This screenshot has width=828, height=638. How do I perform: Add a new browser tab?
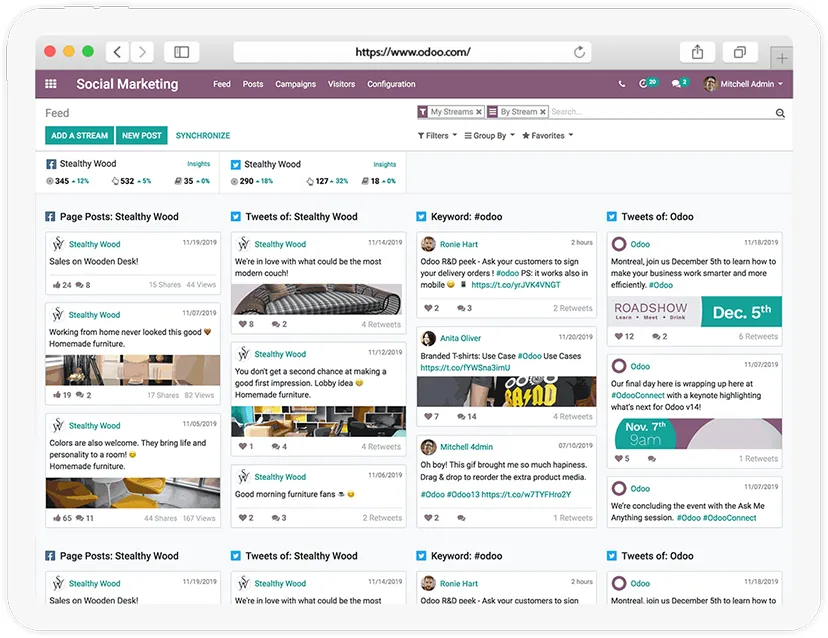click(x=782, y=58)
